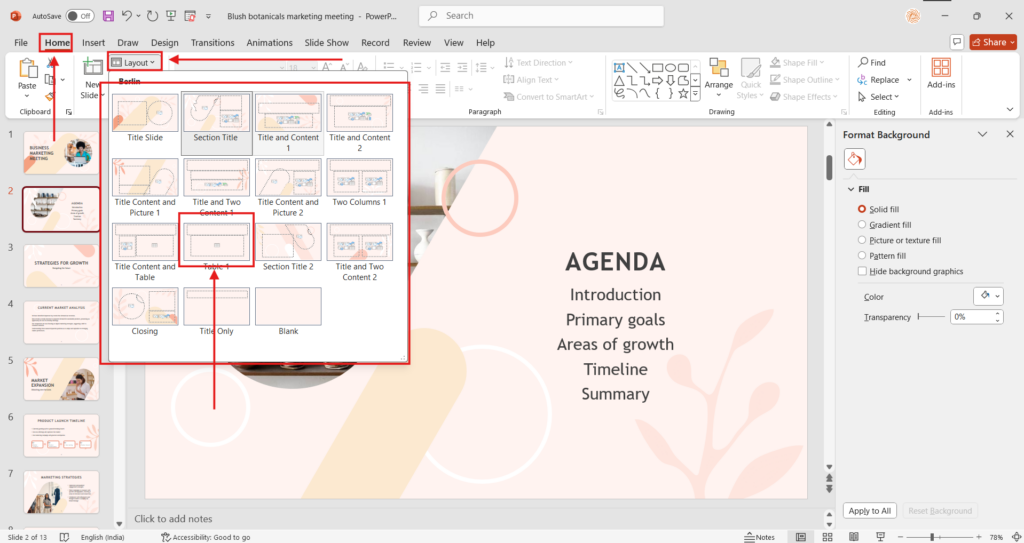Select the Gradient fill radio option
The image size is (1024, 543).
click(x=862, y=225)
